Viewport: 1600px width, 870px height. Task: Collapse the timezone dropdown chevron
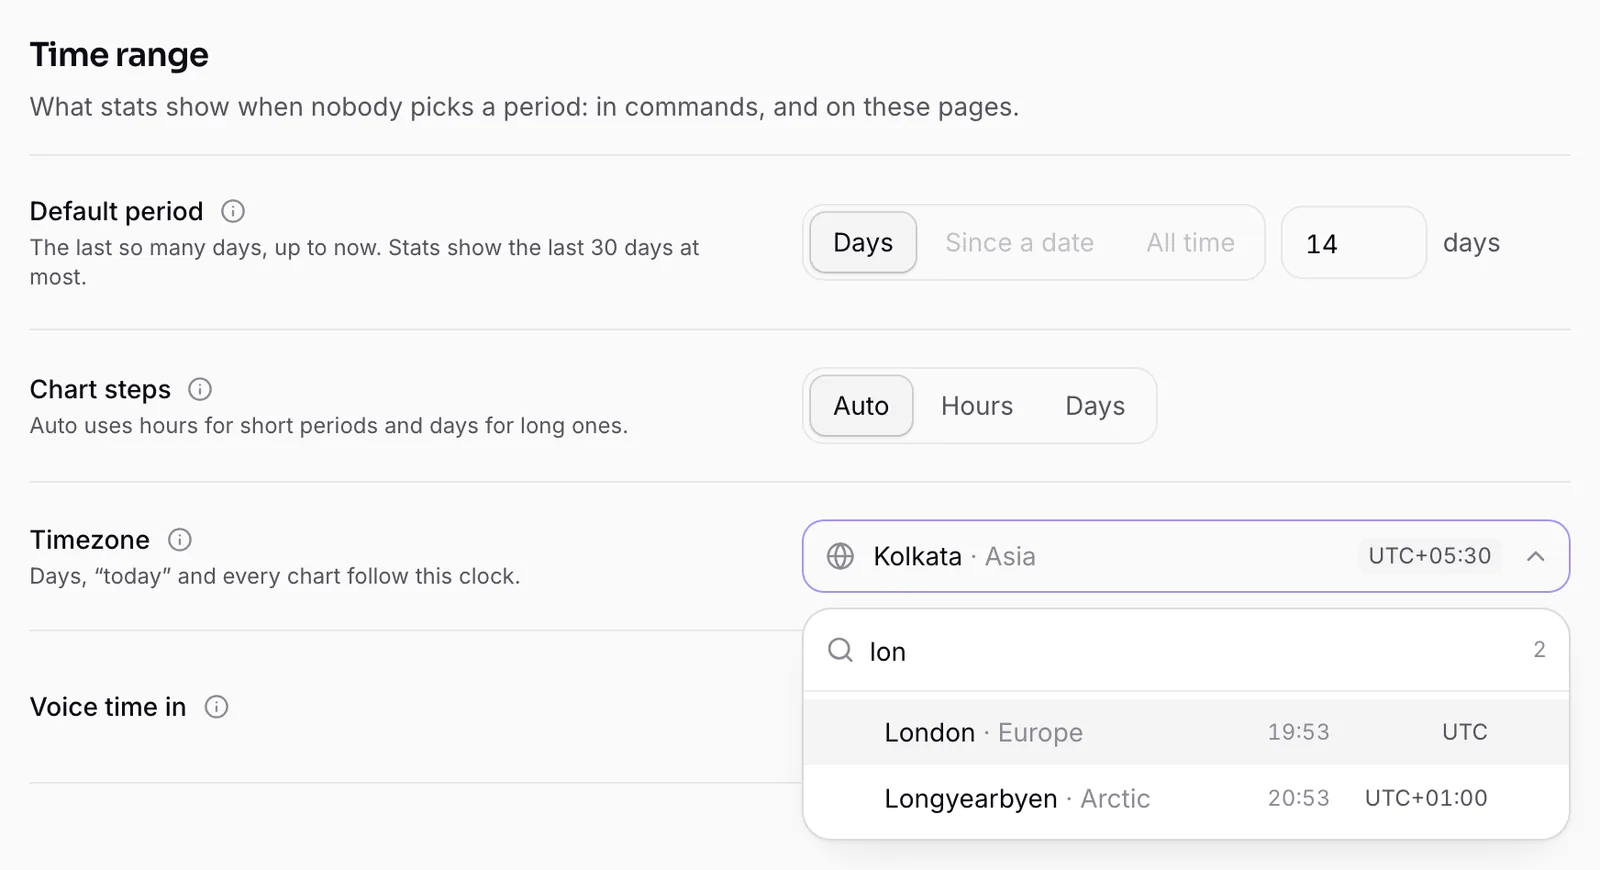click(x=1536, y=556)
